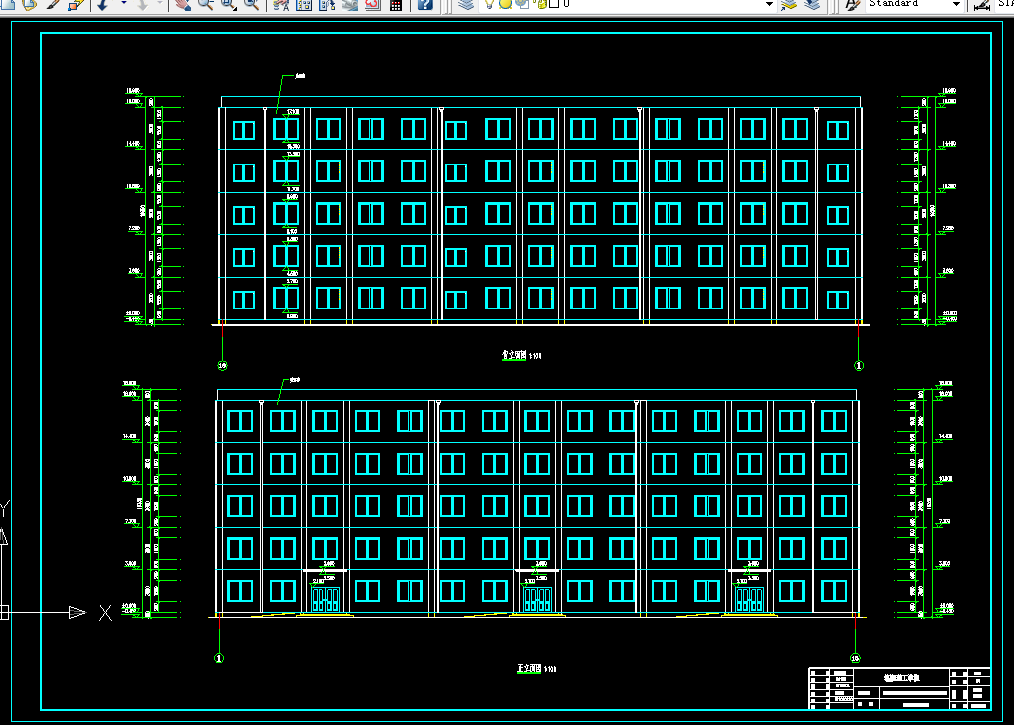The image size is (1014, 725).
Task: Click the Undo arrow icon
Action: [103, 5]
